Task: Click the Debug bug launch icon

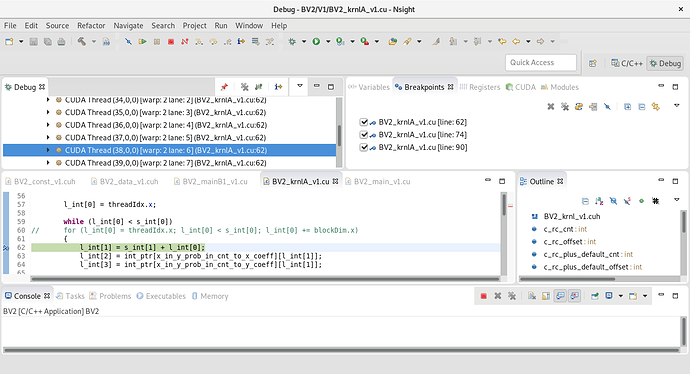Action: 292,41
